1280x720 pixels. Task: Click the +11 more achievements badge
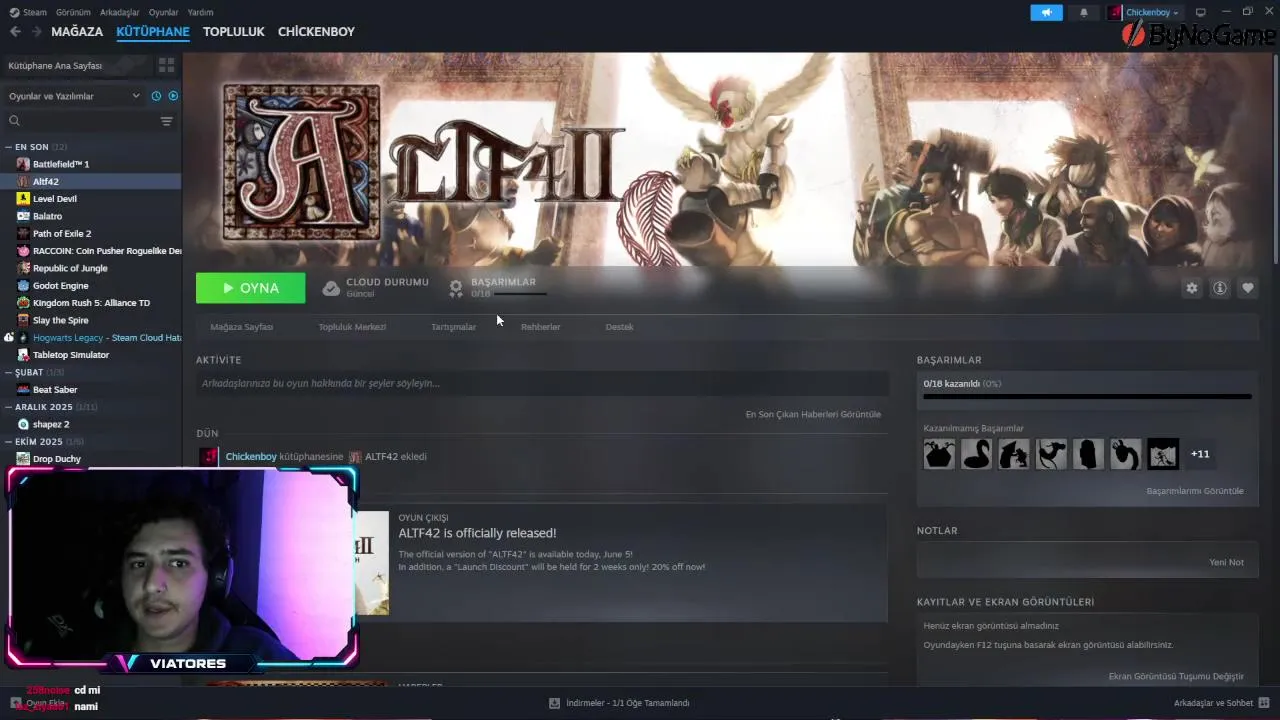coord(1200,454)
